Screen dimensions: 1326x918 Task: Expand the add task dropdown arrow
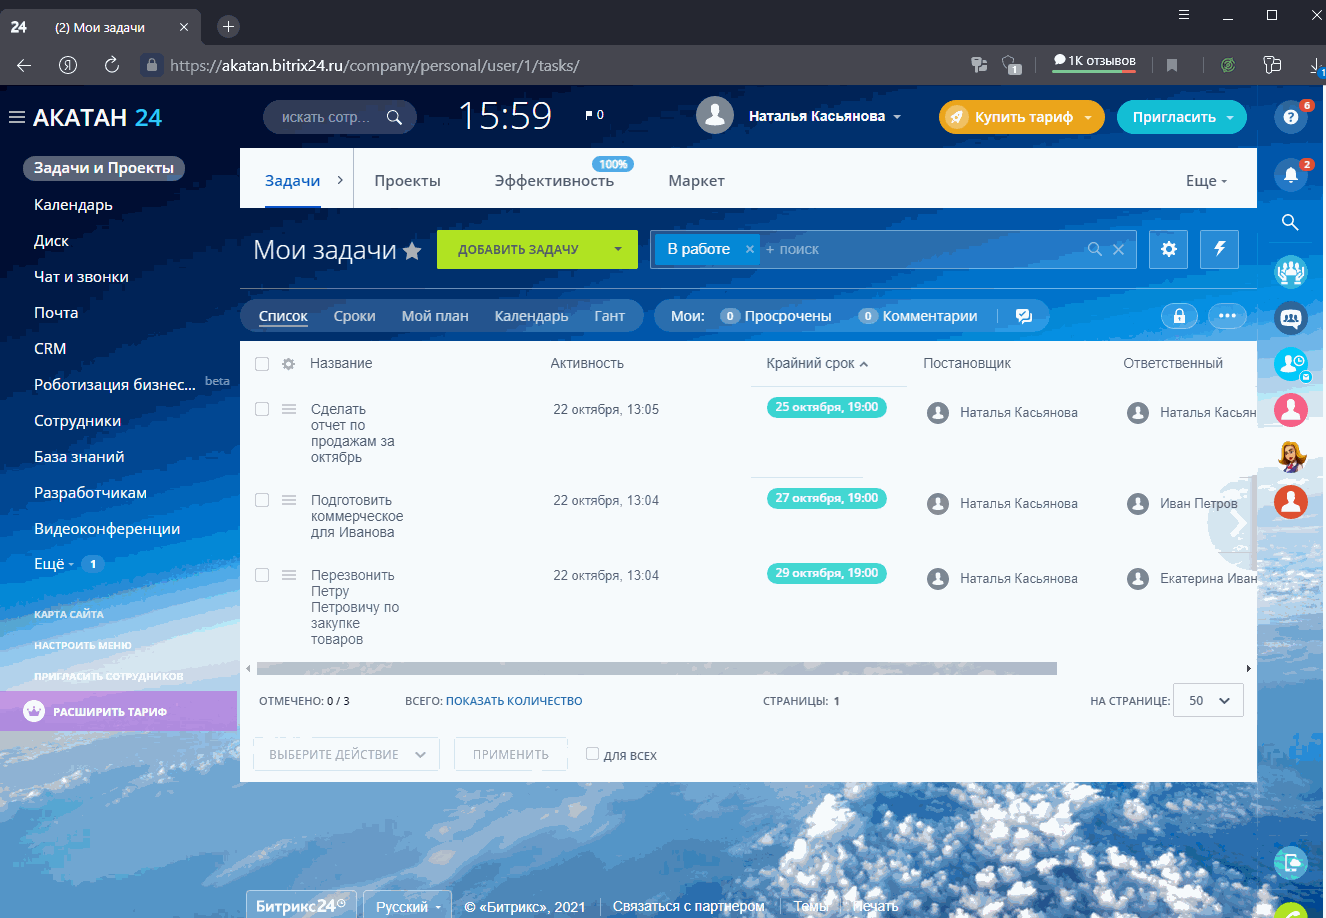tap(618, 250)
